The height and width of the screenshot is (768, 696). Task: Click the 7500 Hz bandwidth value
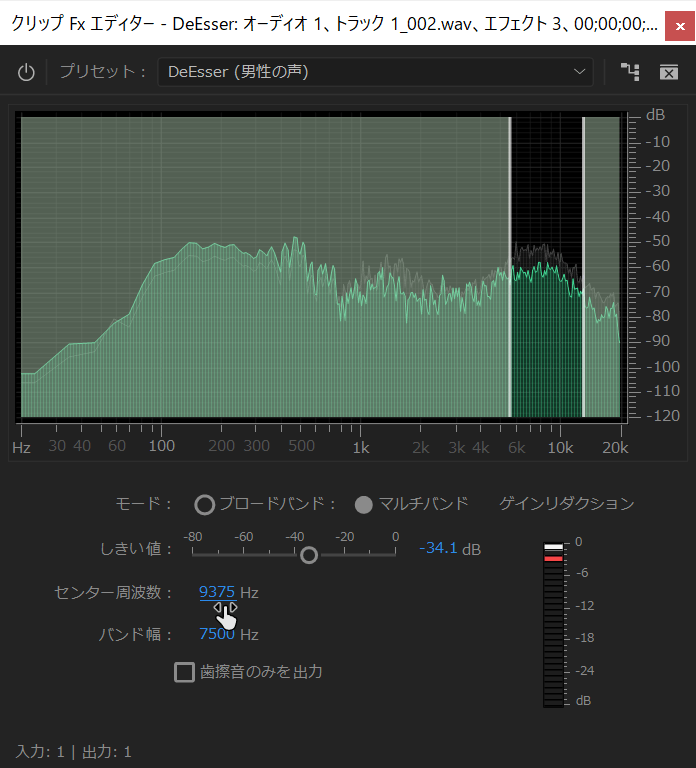tap(217, 634)
